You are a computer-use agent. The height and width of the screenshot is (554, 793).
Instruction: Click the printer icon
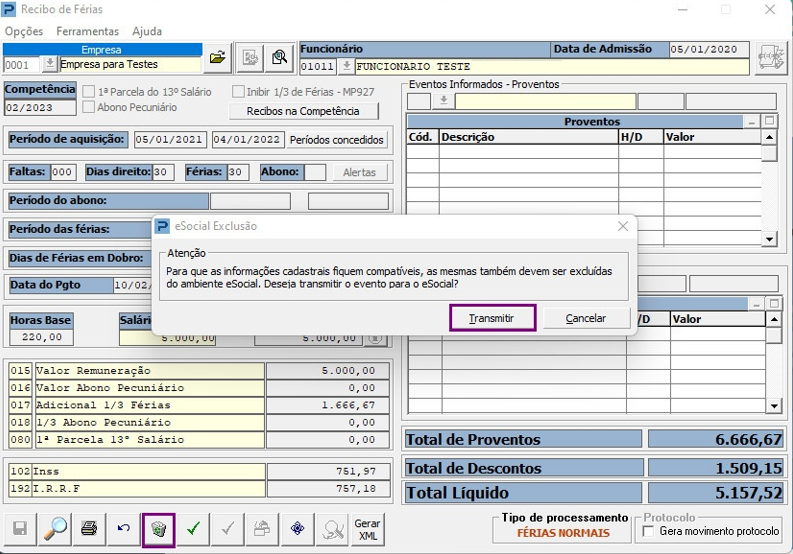click(x=90, y=529)
